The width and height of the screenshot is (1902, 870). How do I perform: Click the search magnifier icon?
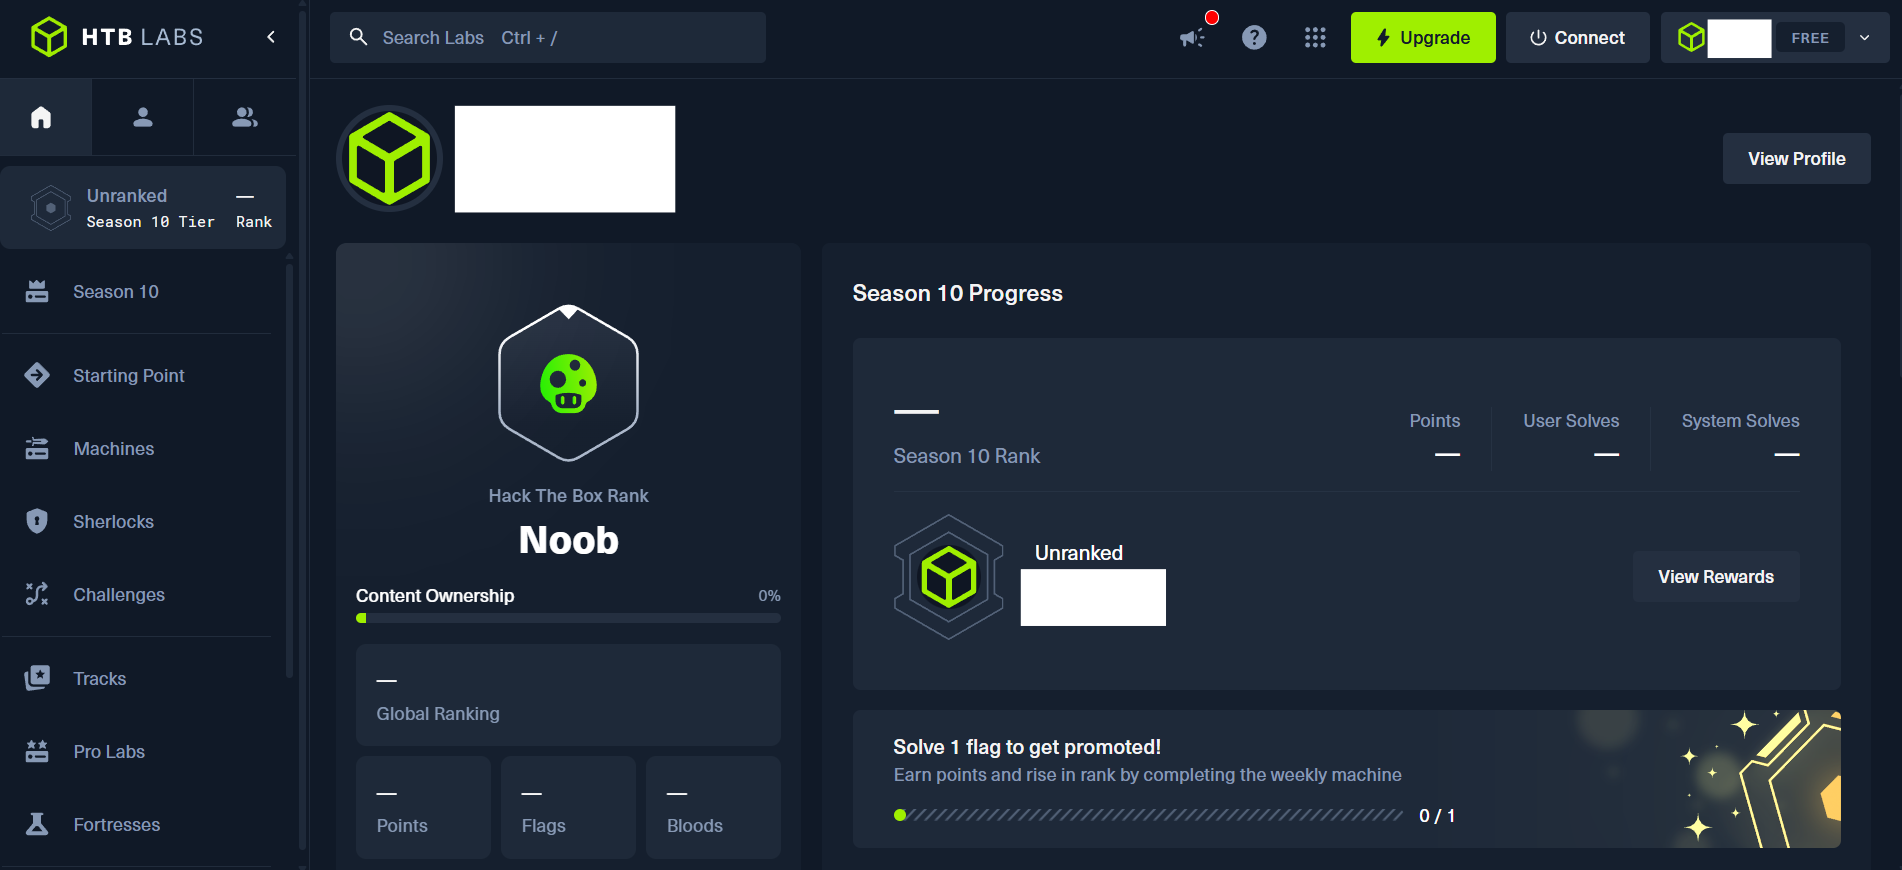point(358,37)
